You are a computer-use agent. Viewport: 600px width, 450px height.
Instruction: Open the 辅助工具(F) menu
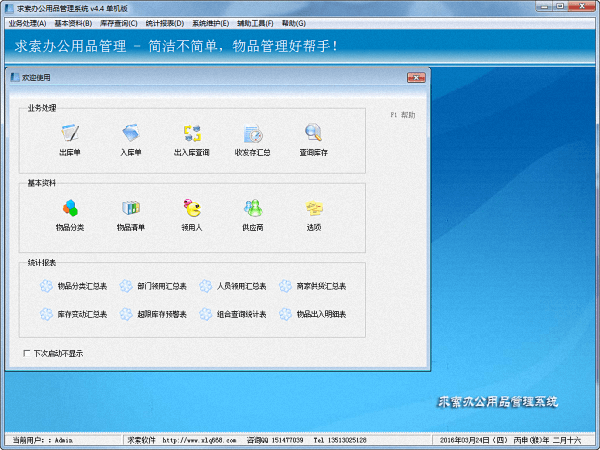255,24
